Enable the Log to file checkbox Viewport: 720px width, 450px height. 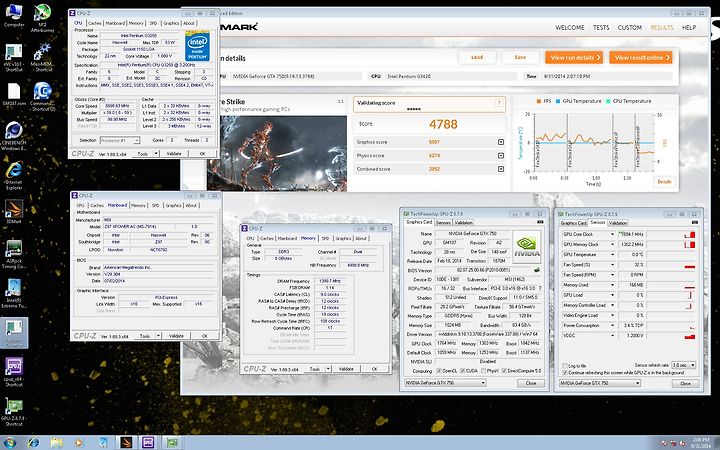pos(564,366)
